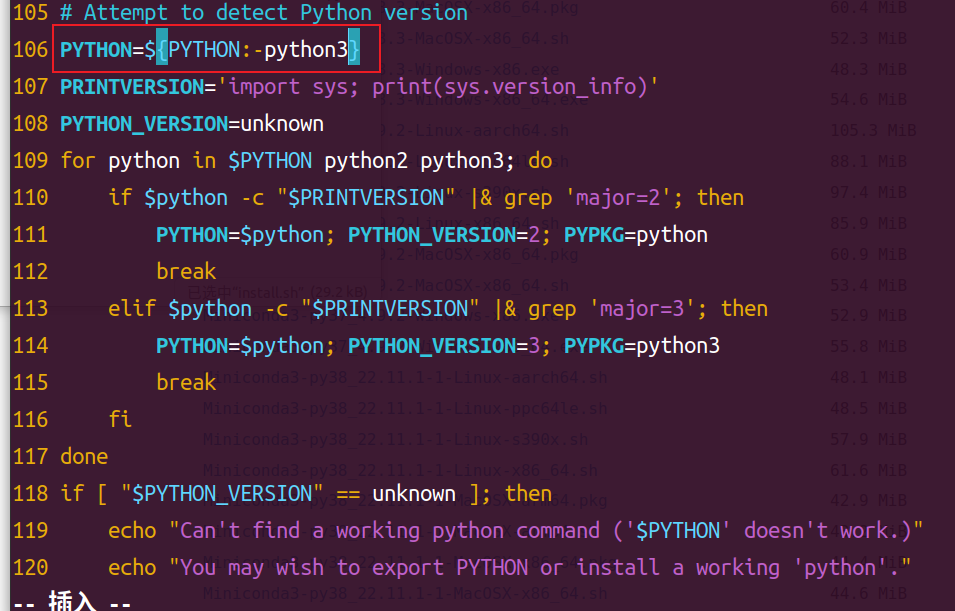
Task: Click "$PYTHON_VERSION" string on line 118
Action: point(222,493)
